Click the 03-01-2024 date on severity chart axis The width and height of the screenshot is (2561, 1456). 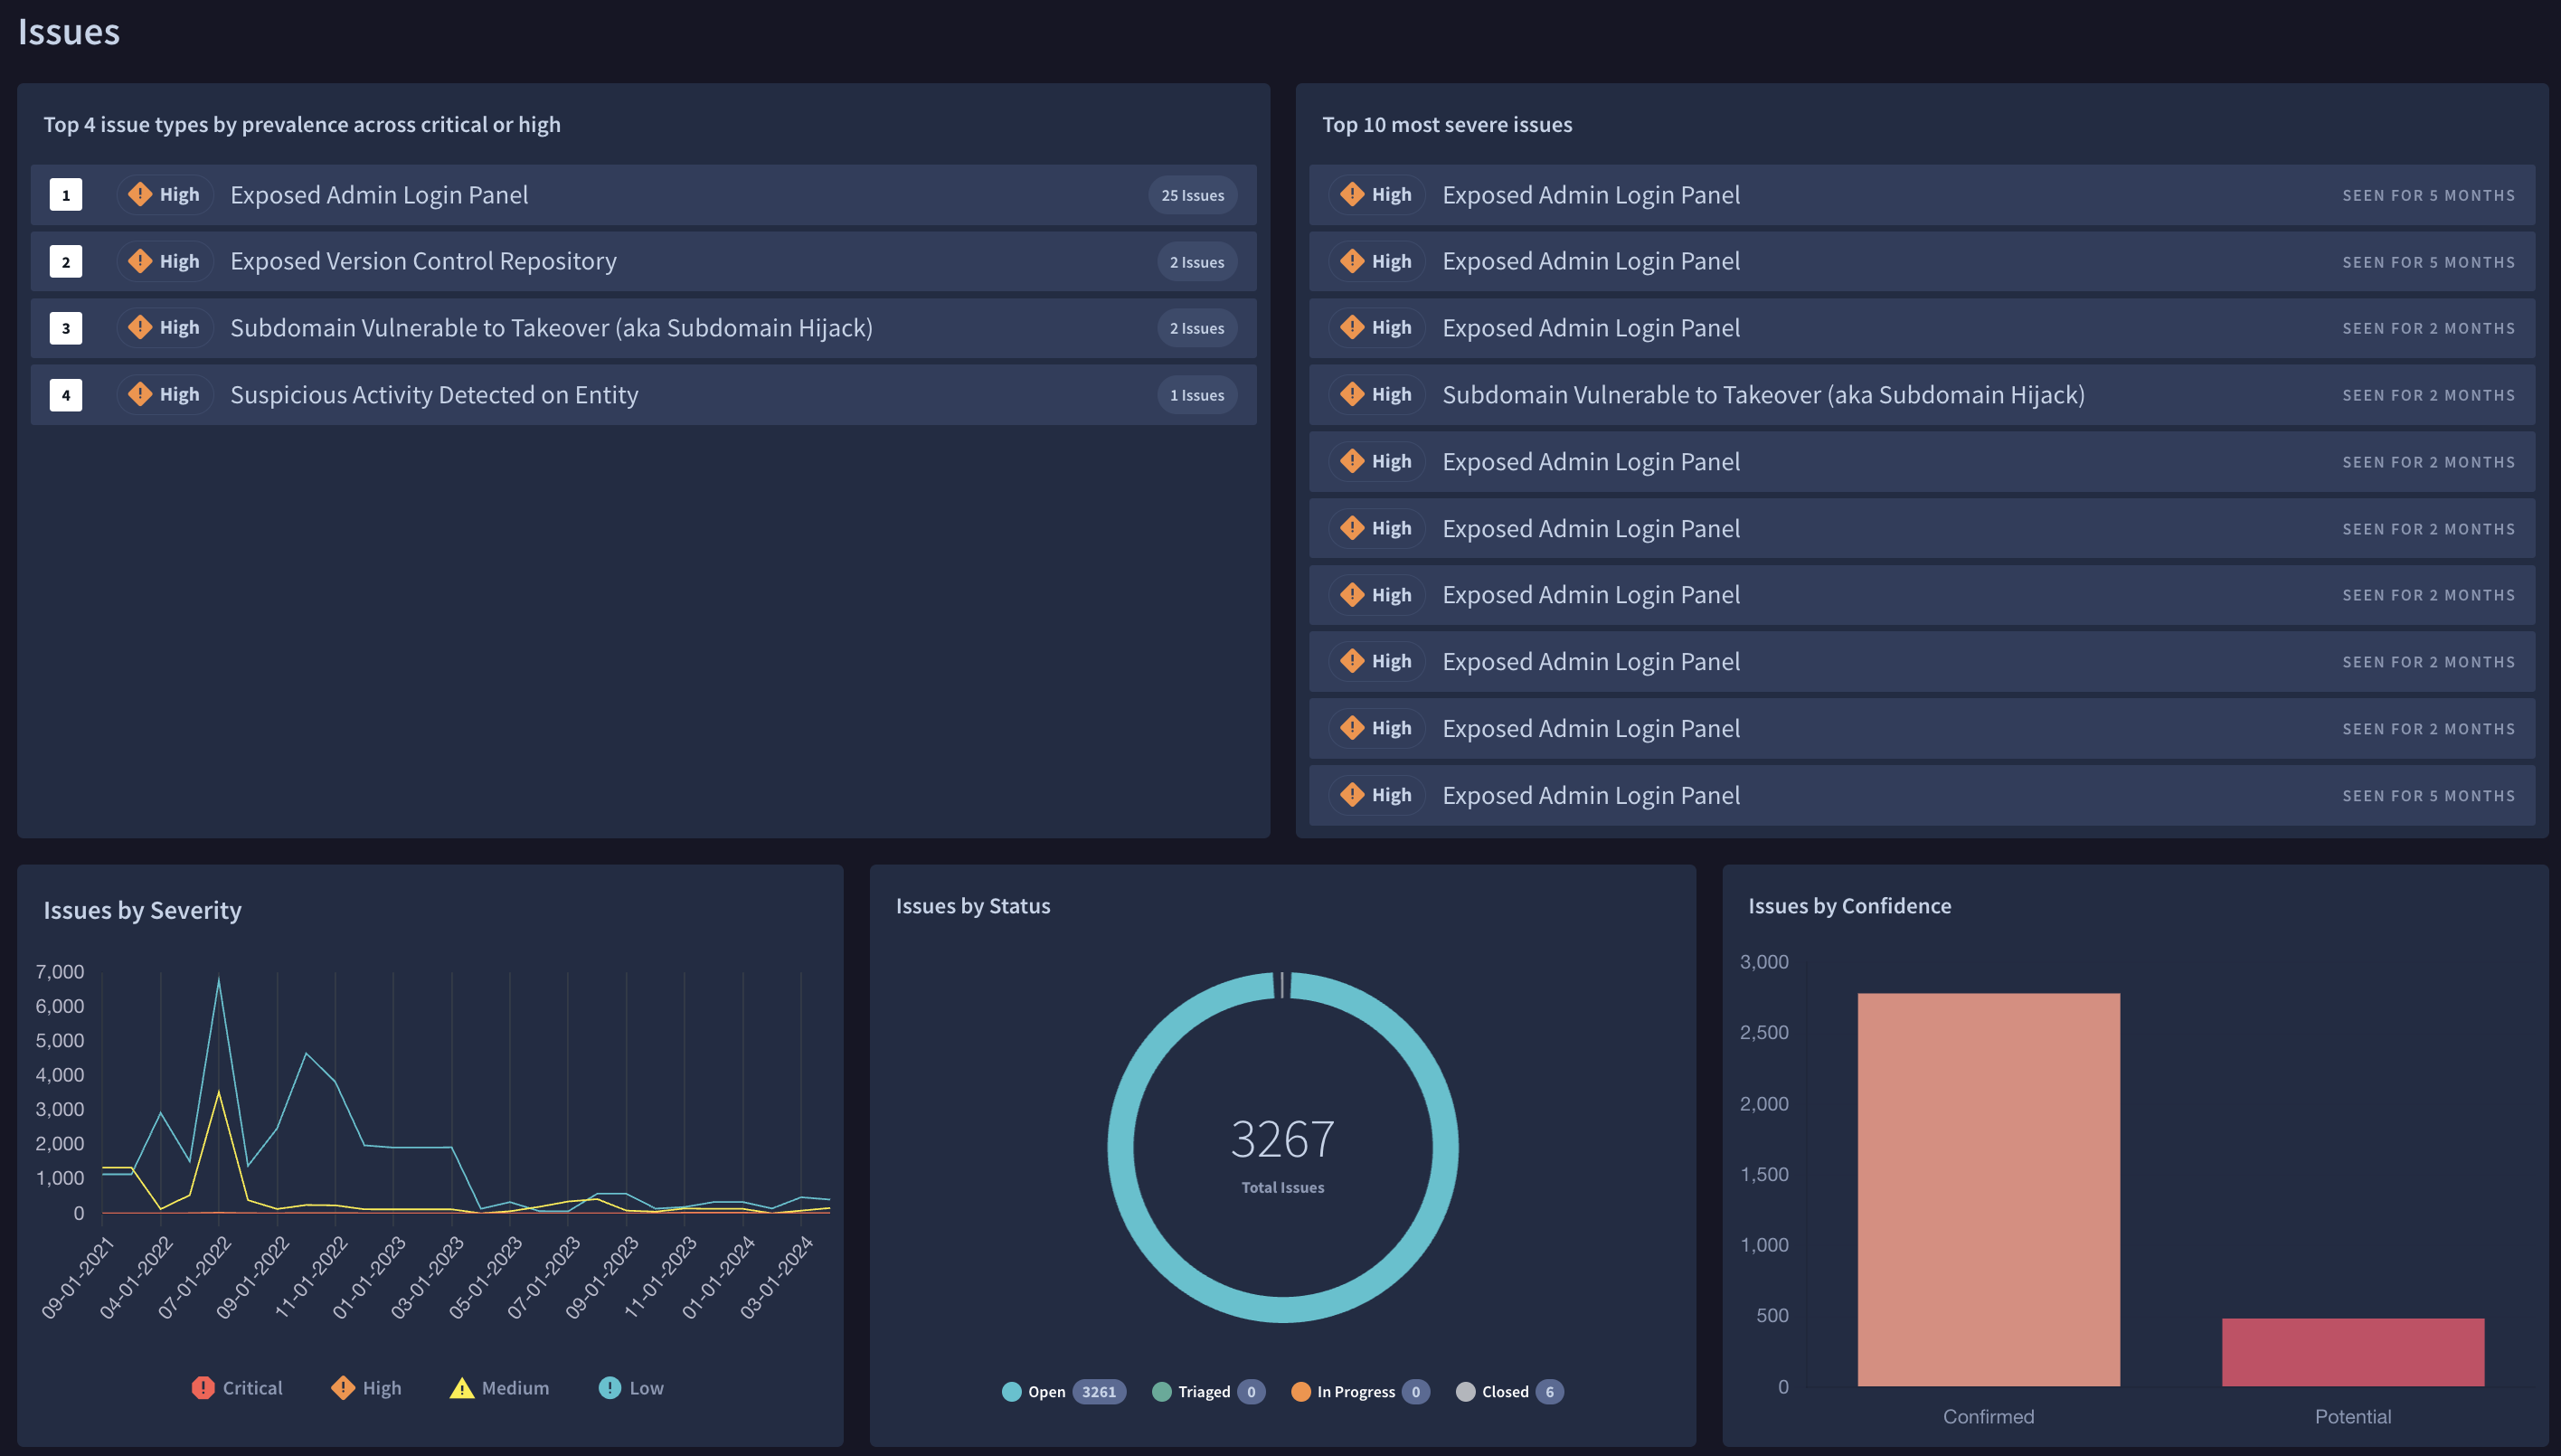[x=776, y=1278]
